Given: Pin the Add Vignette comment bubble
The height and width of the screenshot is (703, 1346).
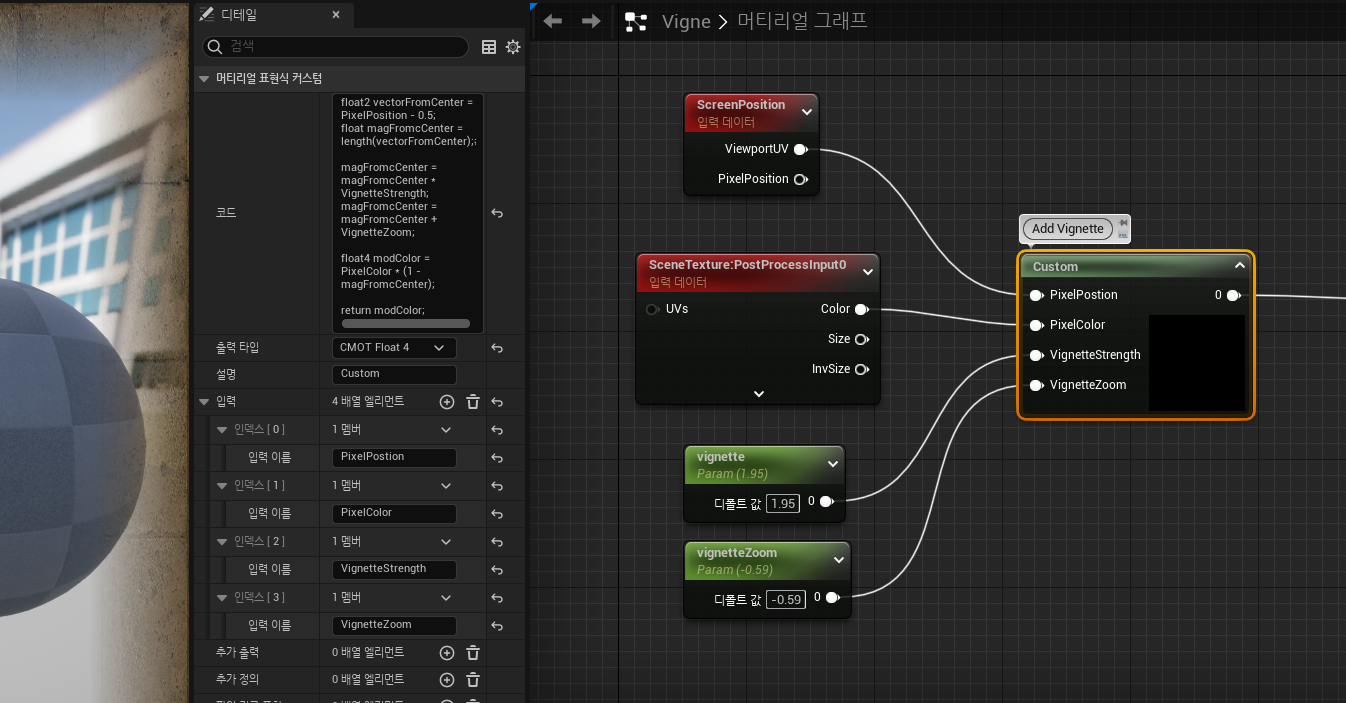Looking at the screenshot, I should 1124,222.
